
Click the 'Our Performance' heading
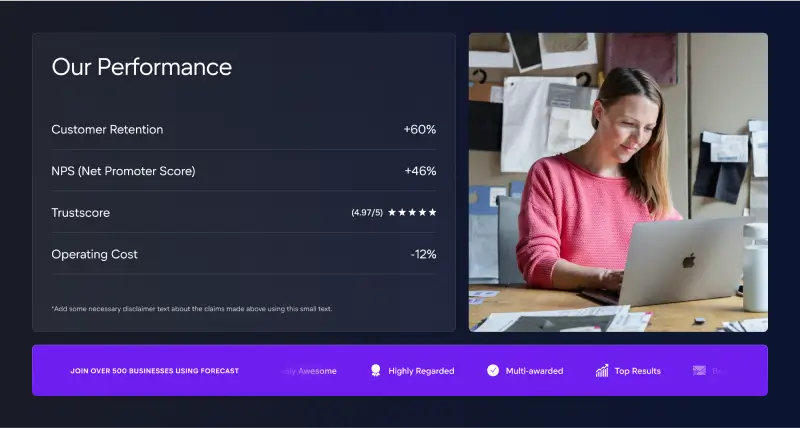pyautogui.click(x=142, y=67)
